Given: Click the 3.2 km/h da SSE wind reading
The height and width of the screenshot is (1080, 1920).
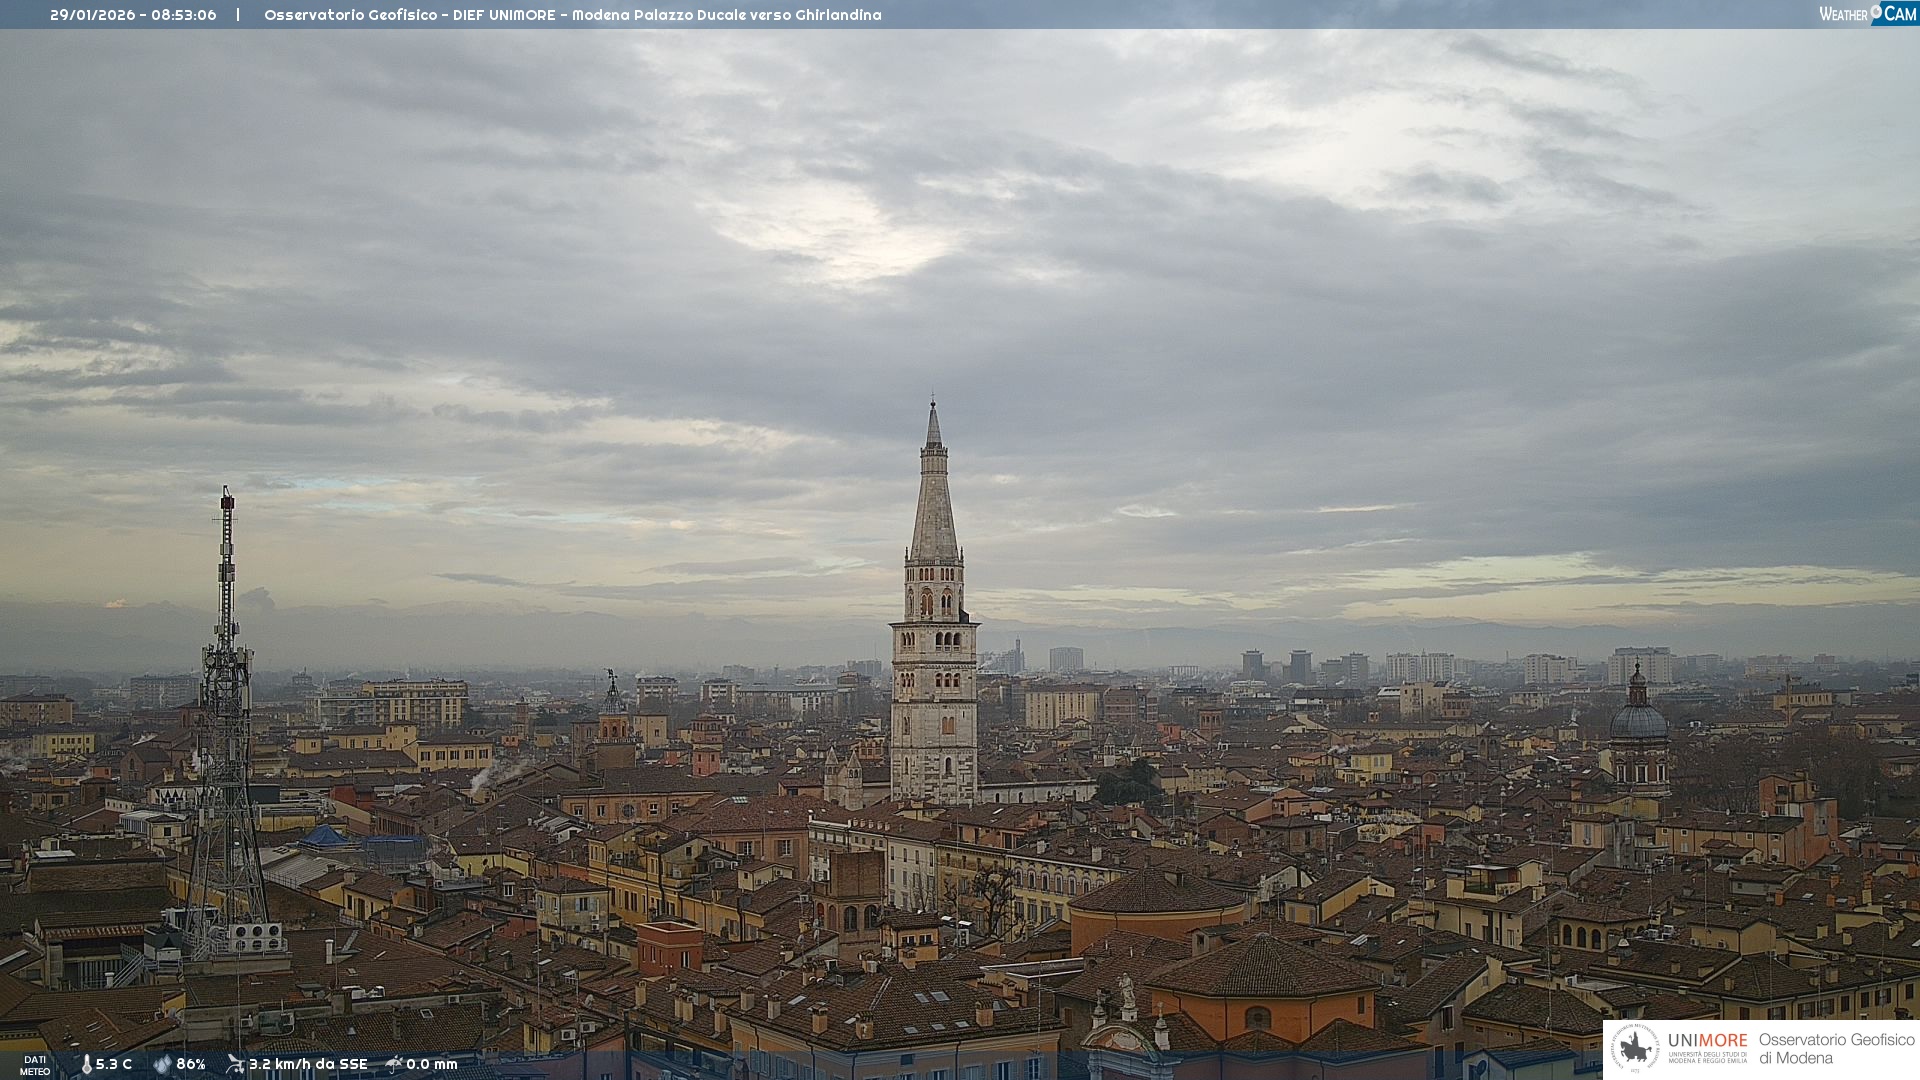Looking at the screenshot, I should click(308, 1064).
